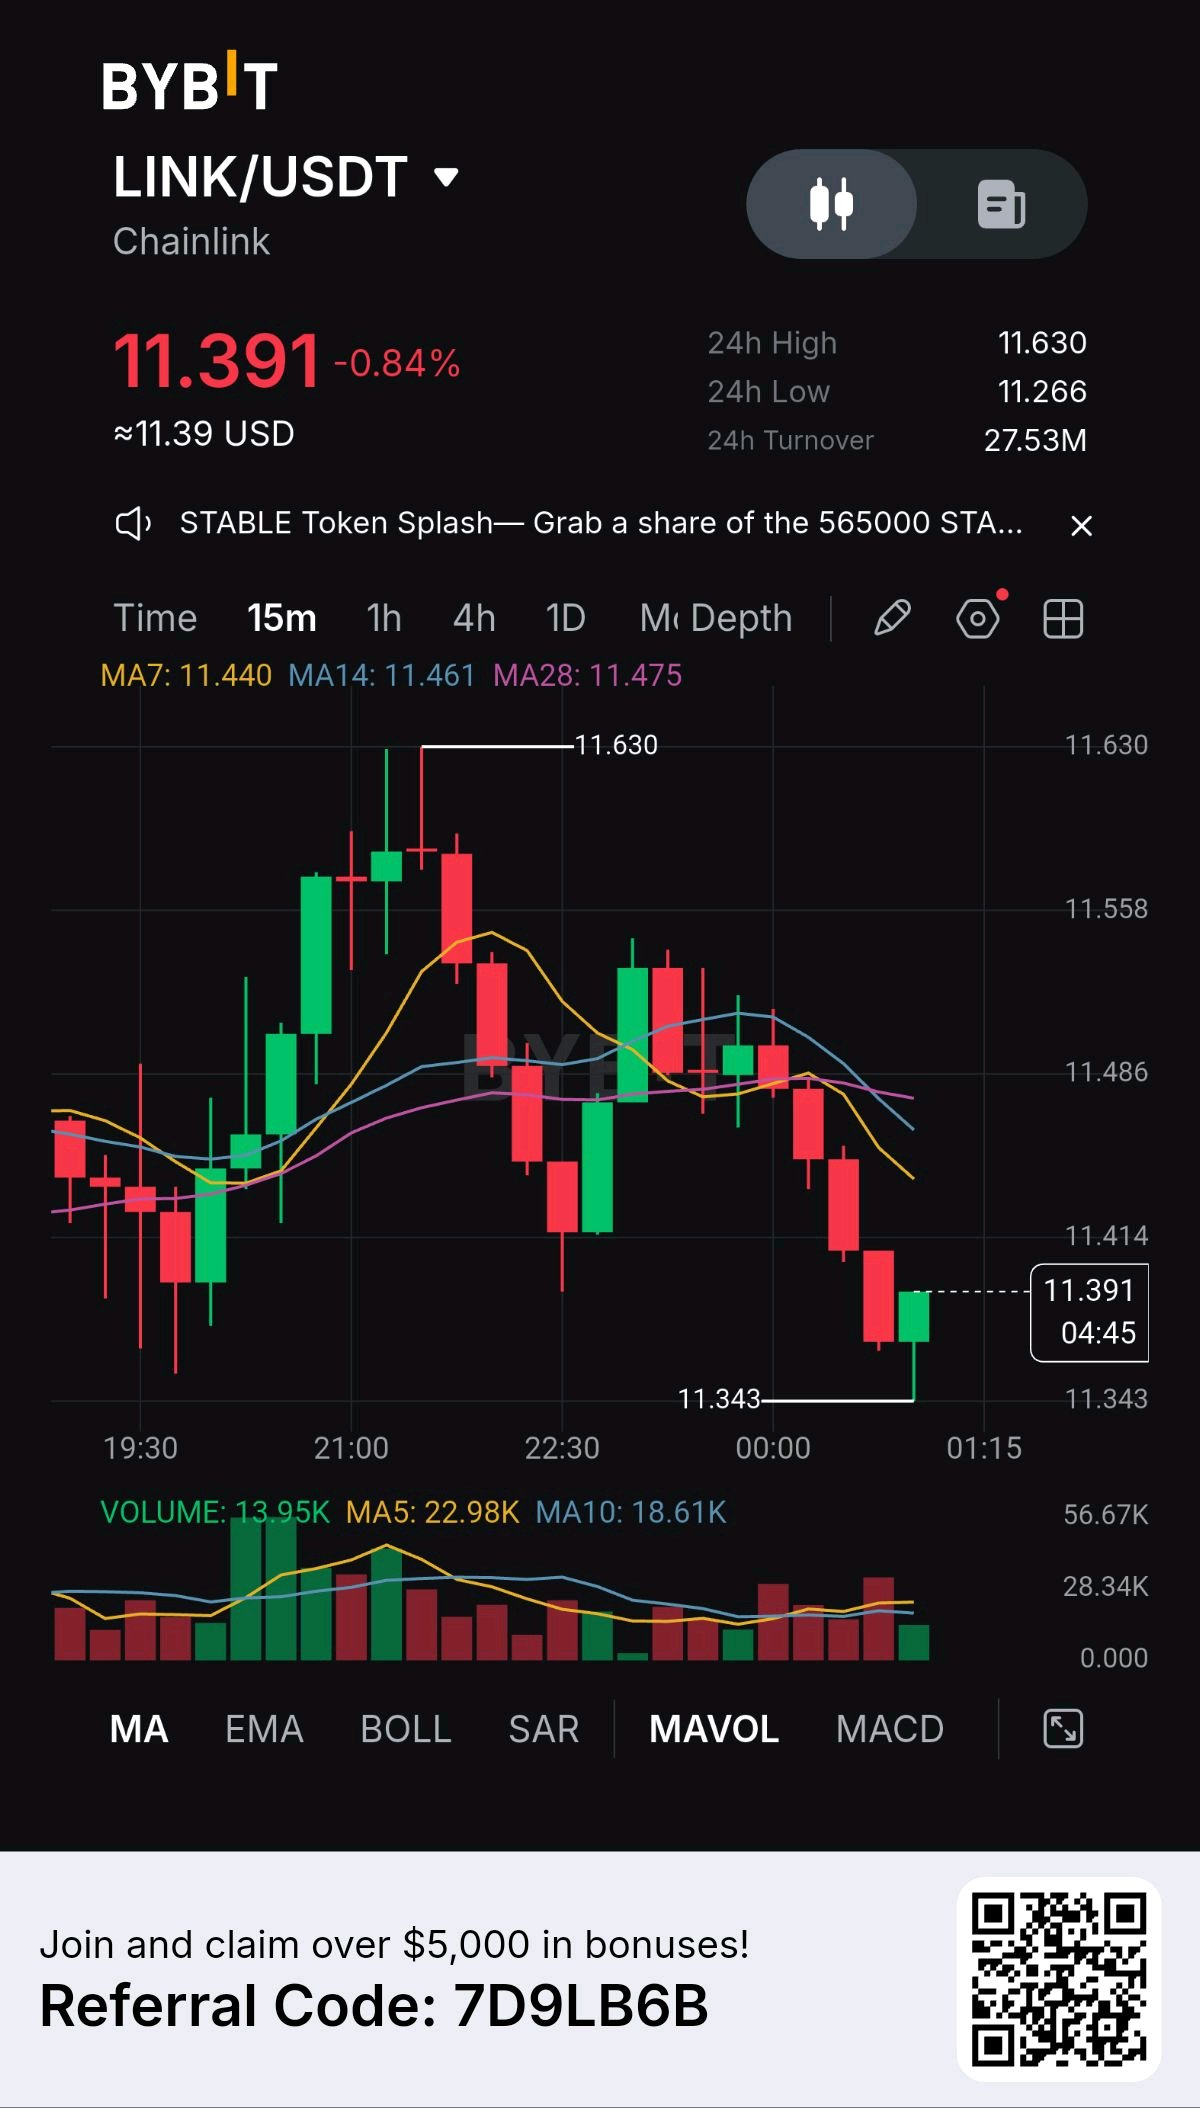Click the -0.84% change percentage
This screenshot has height=2108, width=1200.
coord(397,363)
